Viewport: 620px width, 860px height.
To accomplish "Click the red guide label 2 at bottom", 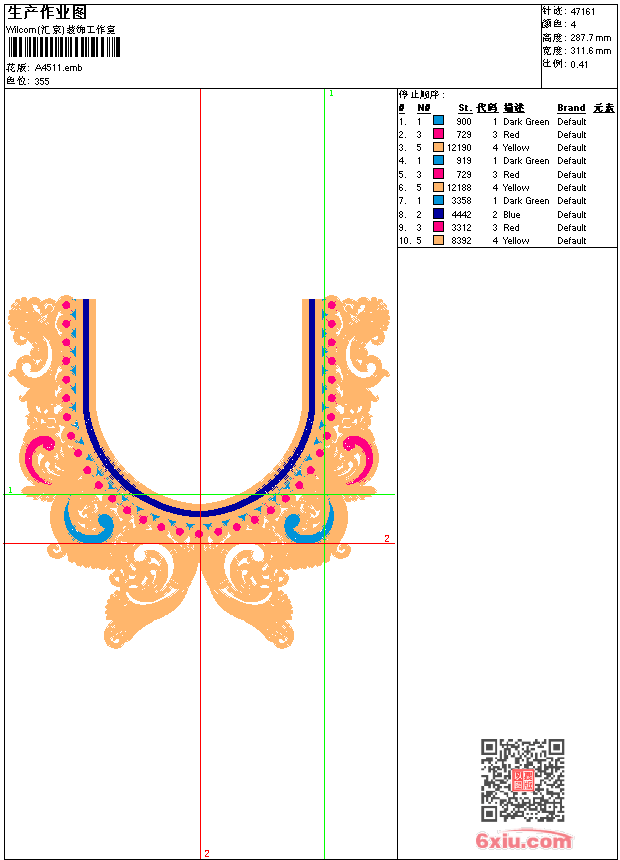I will [x=207, y=853].
